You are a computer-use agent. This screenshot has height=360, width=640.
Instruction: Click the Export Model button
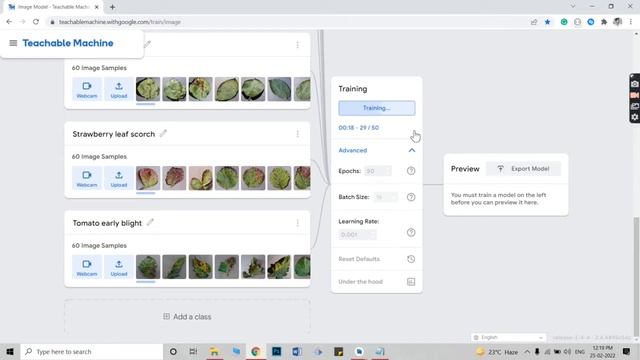pyautogui.click(x=524, y=169)
